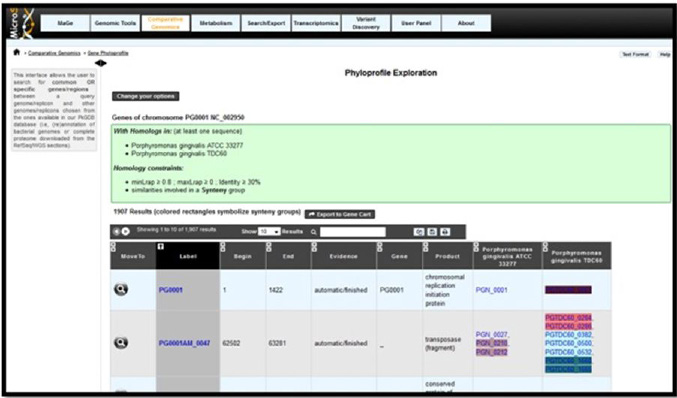
Task: Open PGN_0027 homolog link
Action: pos(492,335)
